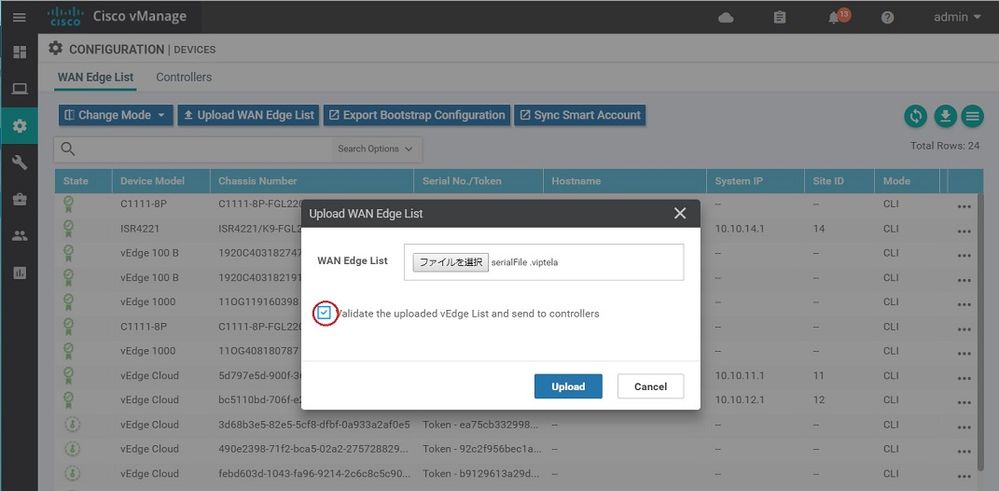Viewport: 999px width, 491px height.
Task: Click the blue Upload button
Action: point(568,387)
